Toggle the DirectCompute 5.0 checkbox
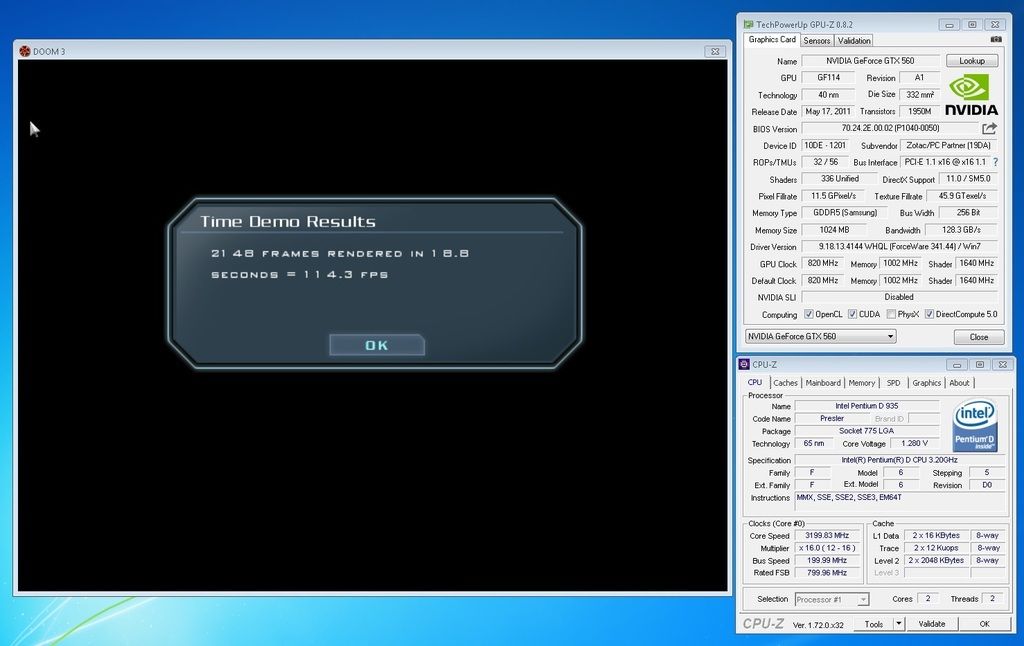This screenshot has width=1024, height=646. pyautogui.click(x=929, y=314)
